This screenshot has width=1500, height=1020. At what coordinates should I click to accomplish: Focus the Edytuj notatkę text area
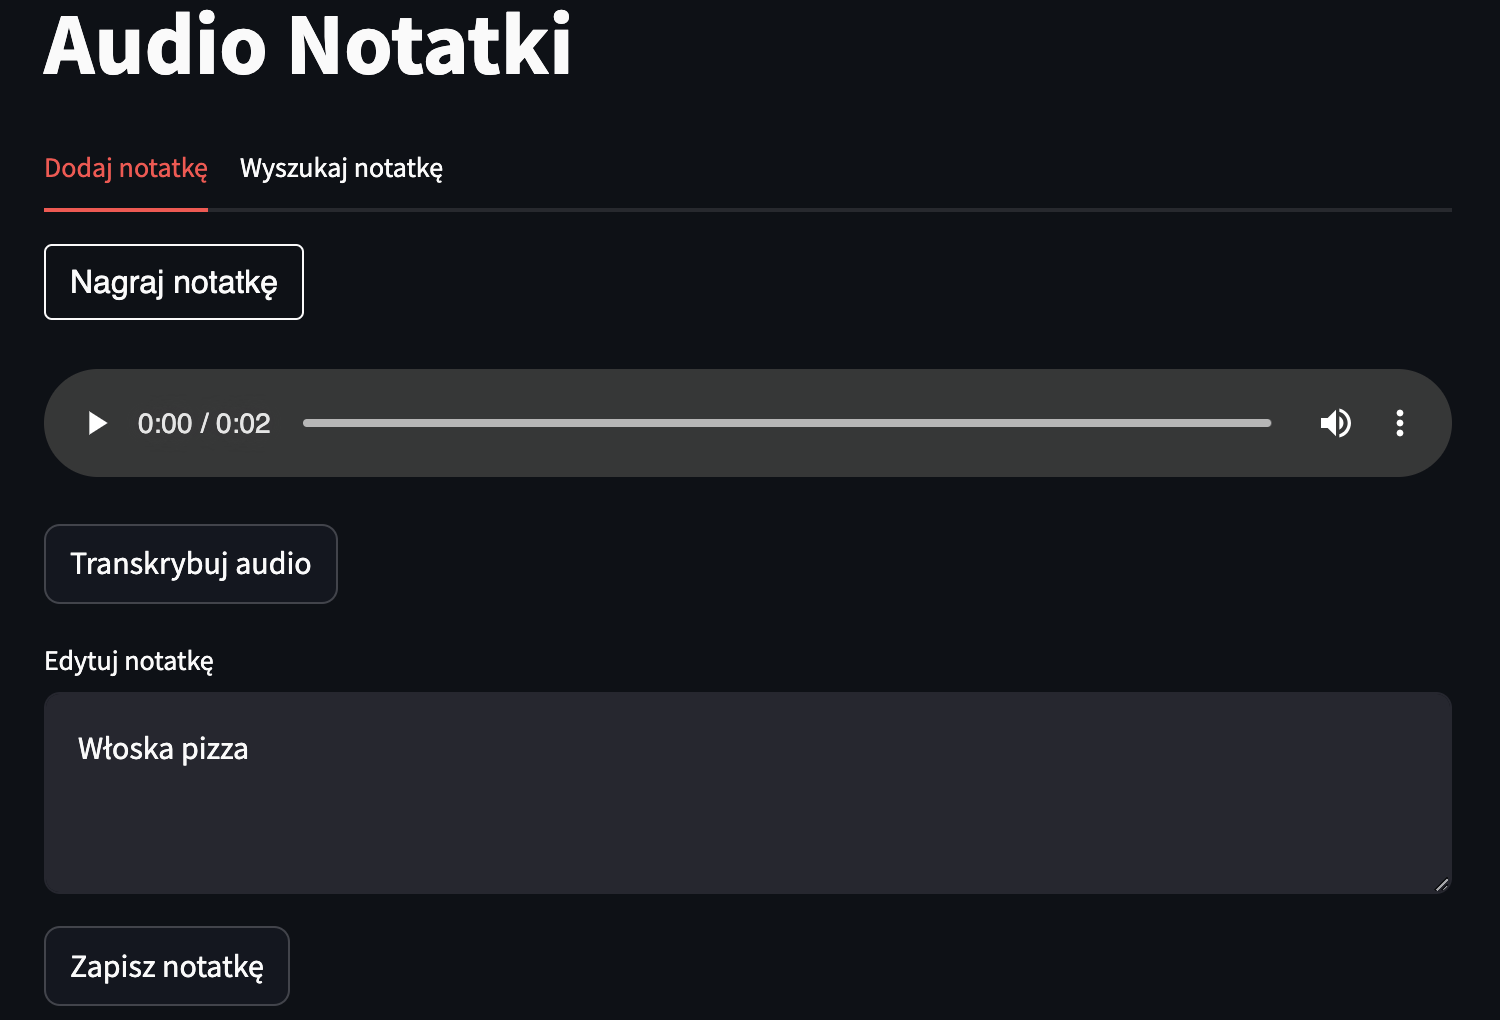coord(748,793)
